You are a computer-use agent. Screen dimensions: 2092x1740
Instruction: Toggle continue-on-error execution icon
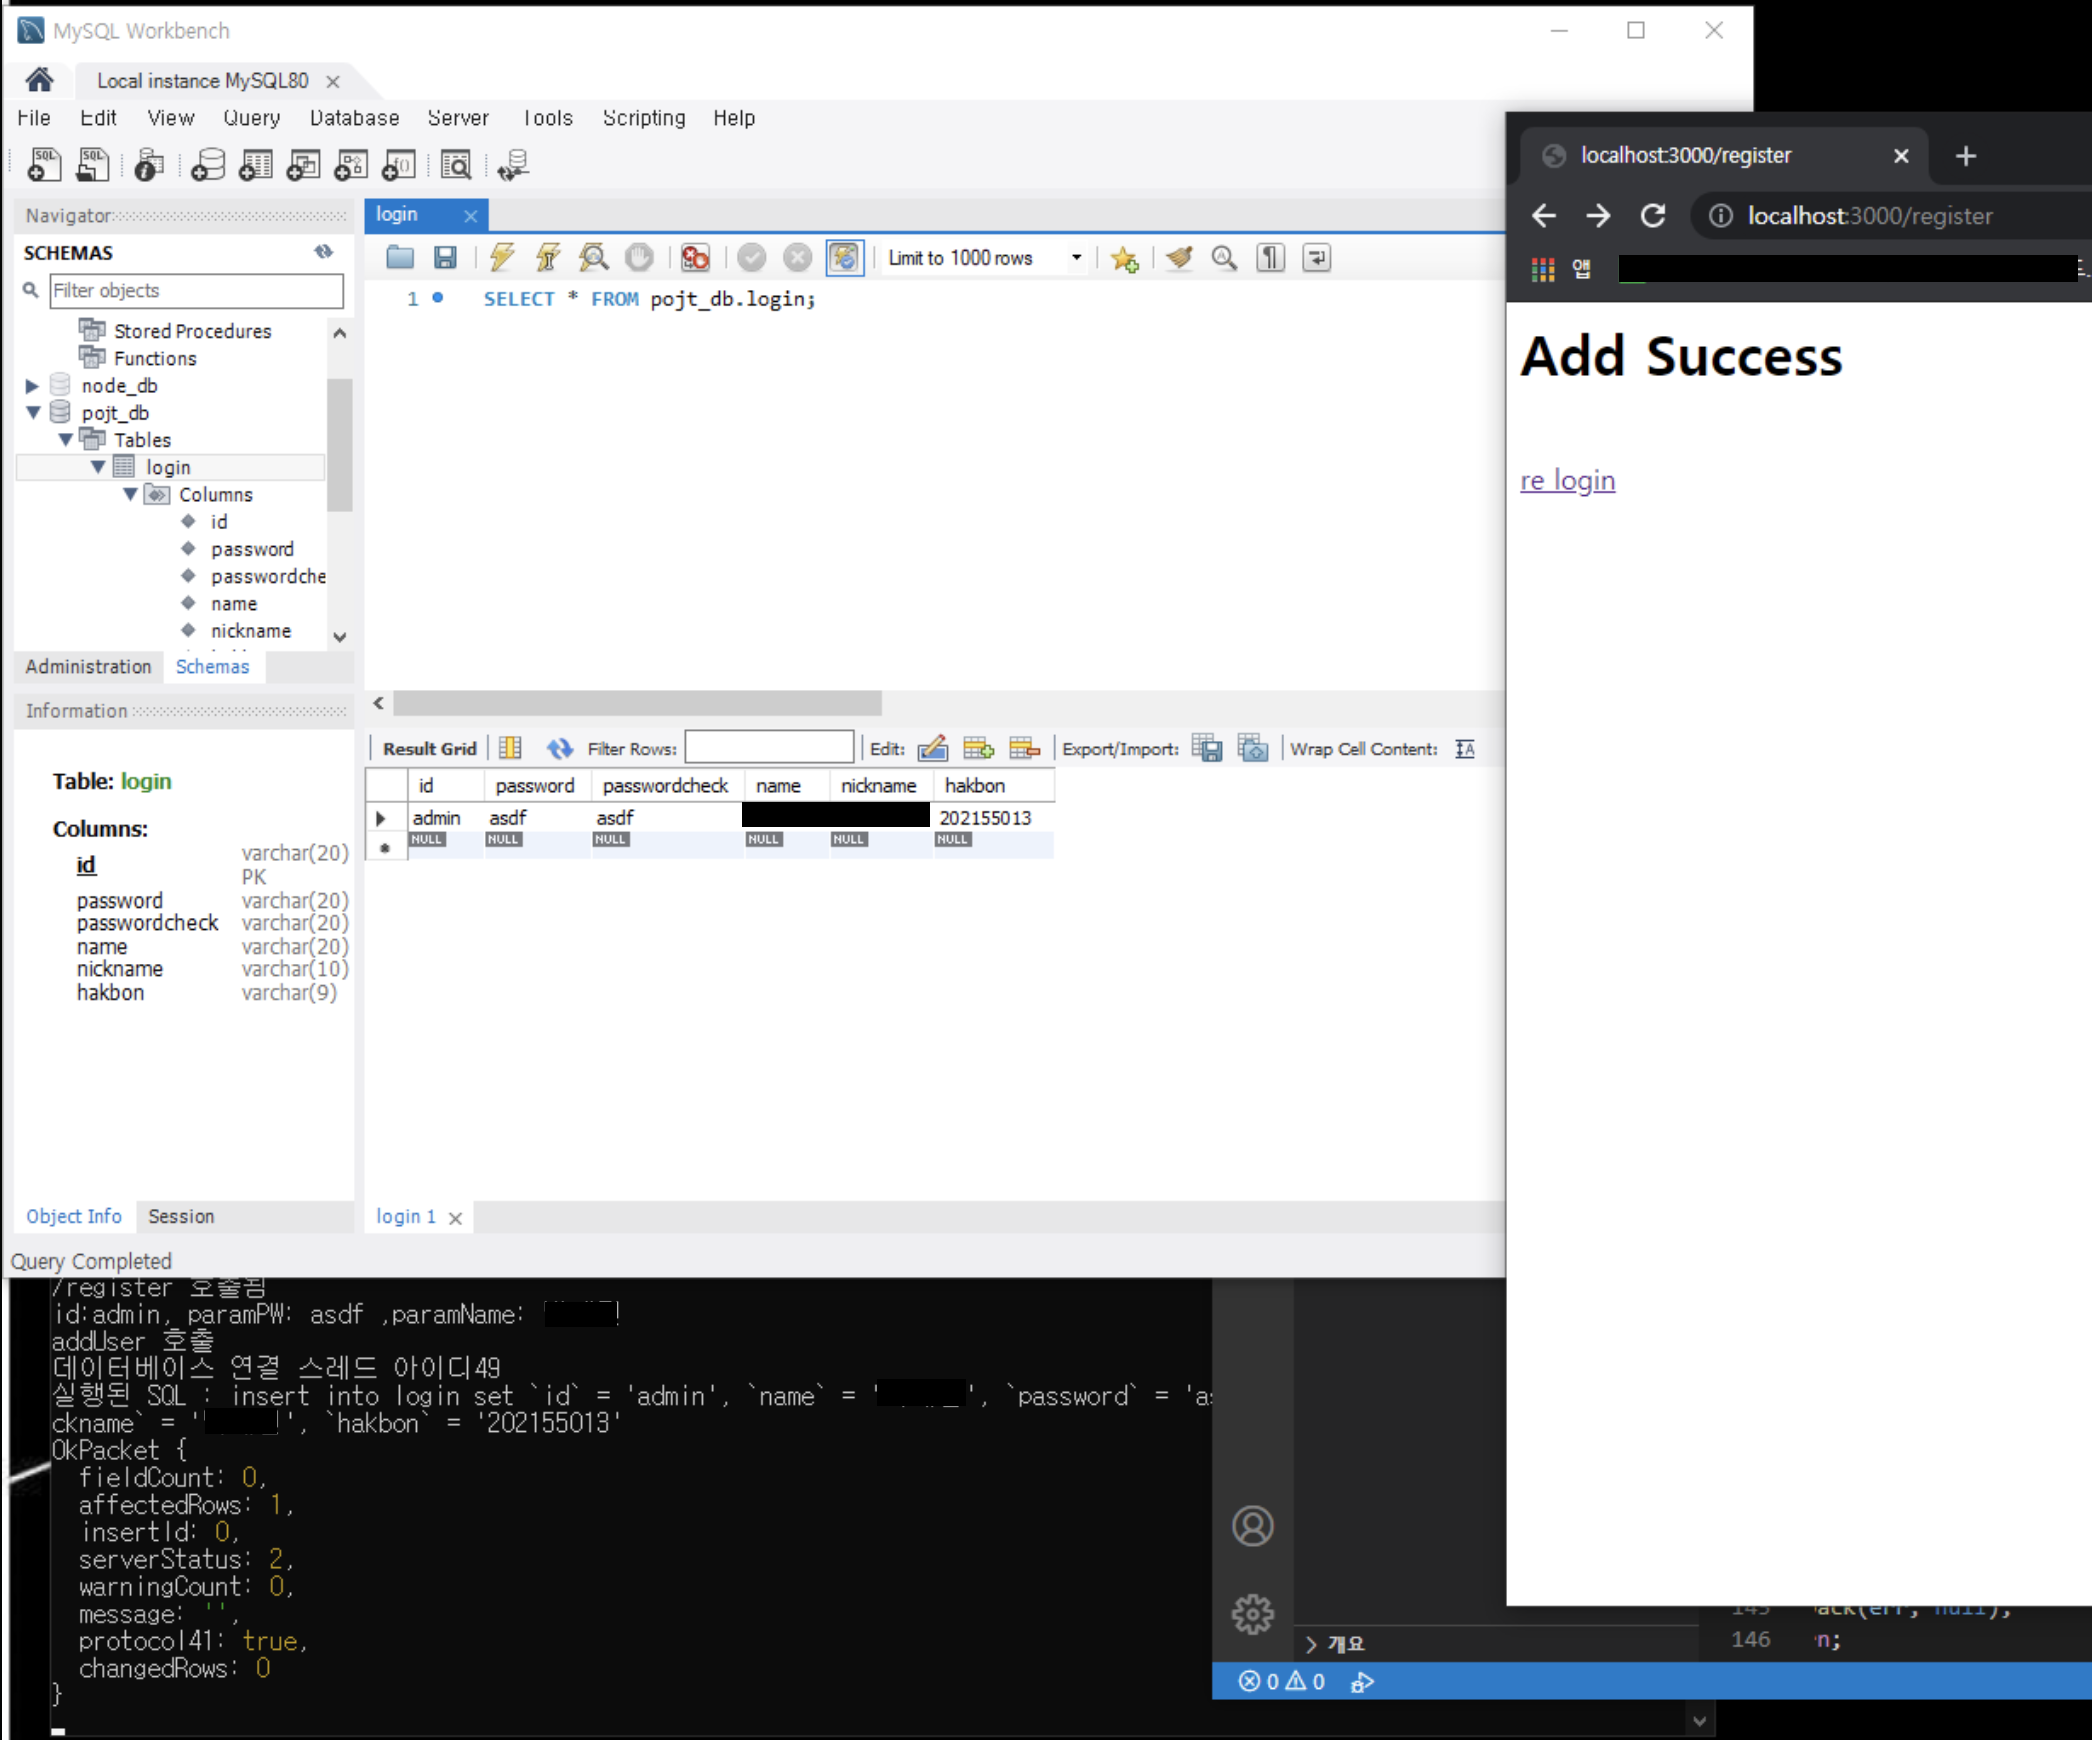pos(695,257)
